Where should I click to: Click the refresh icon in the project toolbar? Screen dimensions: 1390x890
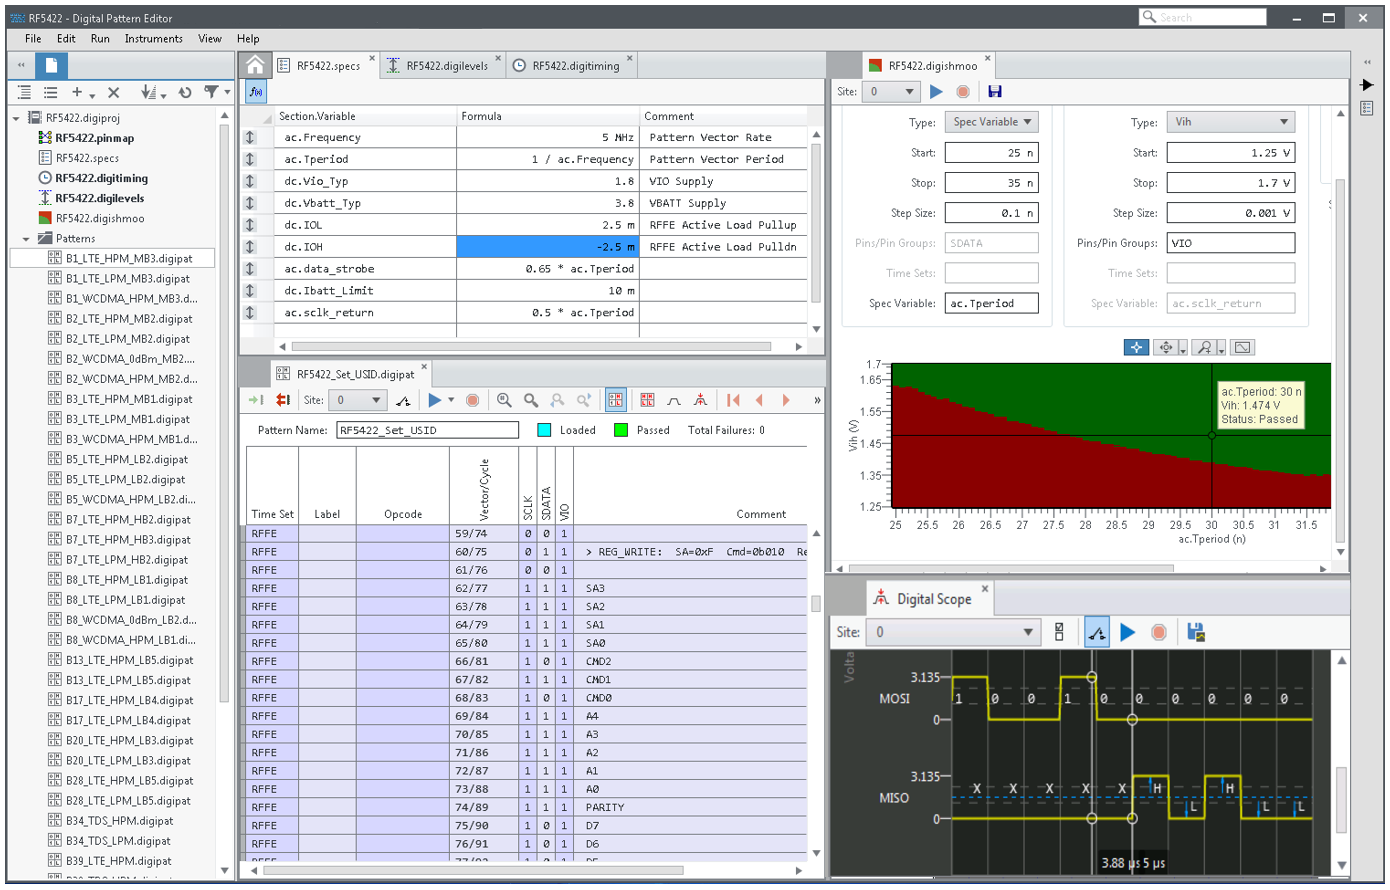[185, 92]
